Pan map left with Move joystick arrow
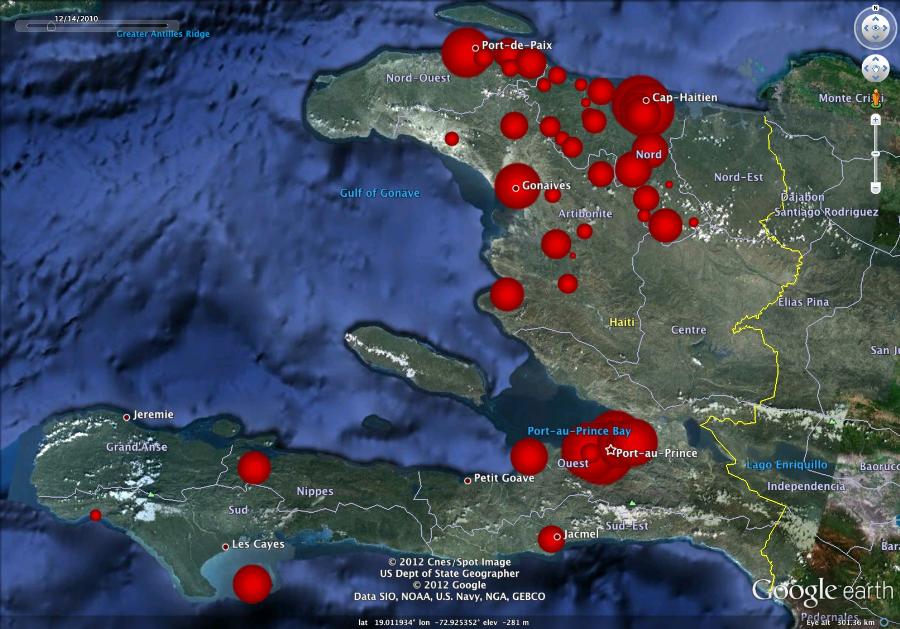The image size is (900, 629). coord(867,69)
